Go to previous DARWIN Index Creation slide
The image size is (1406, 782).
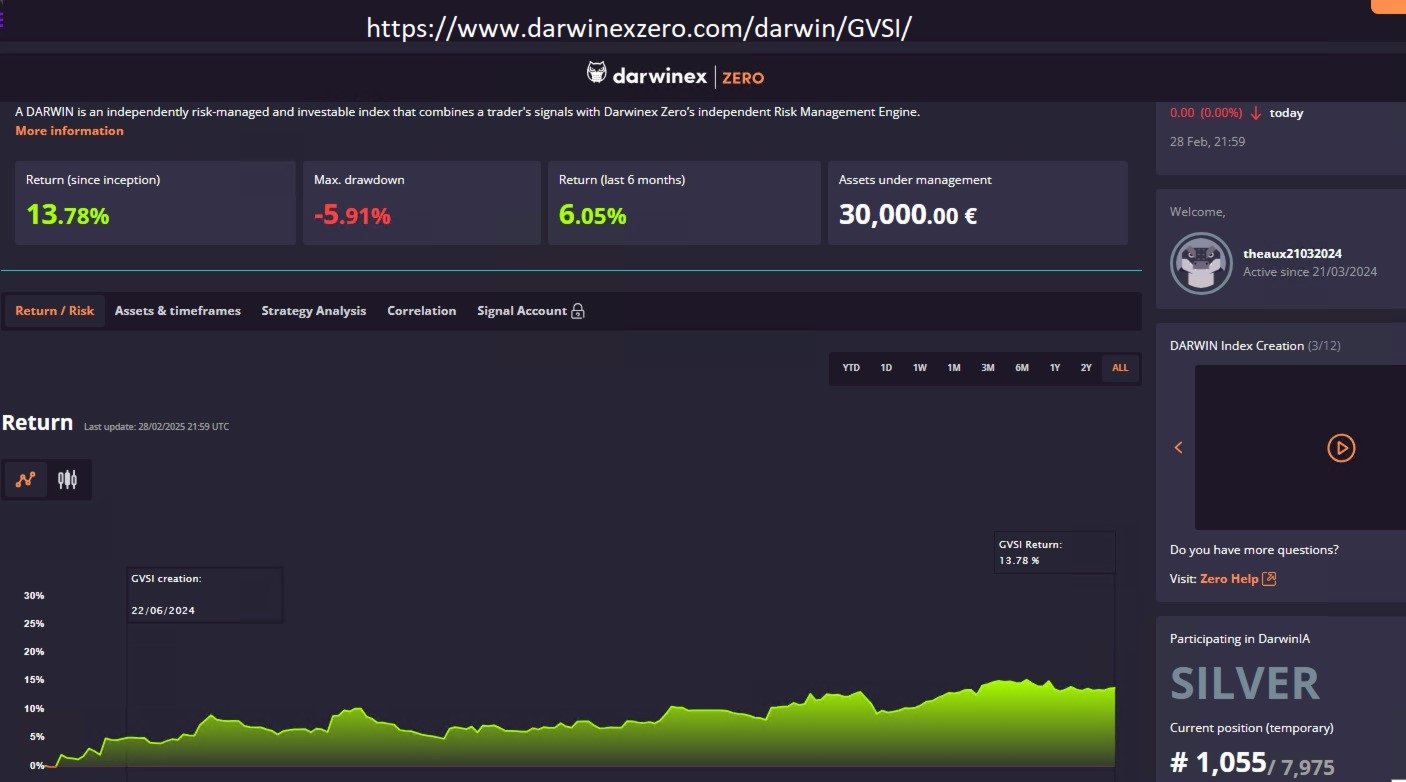point(1178,447)
